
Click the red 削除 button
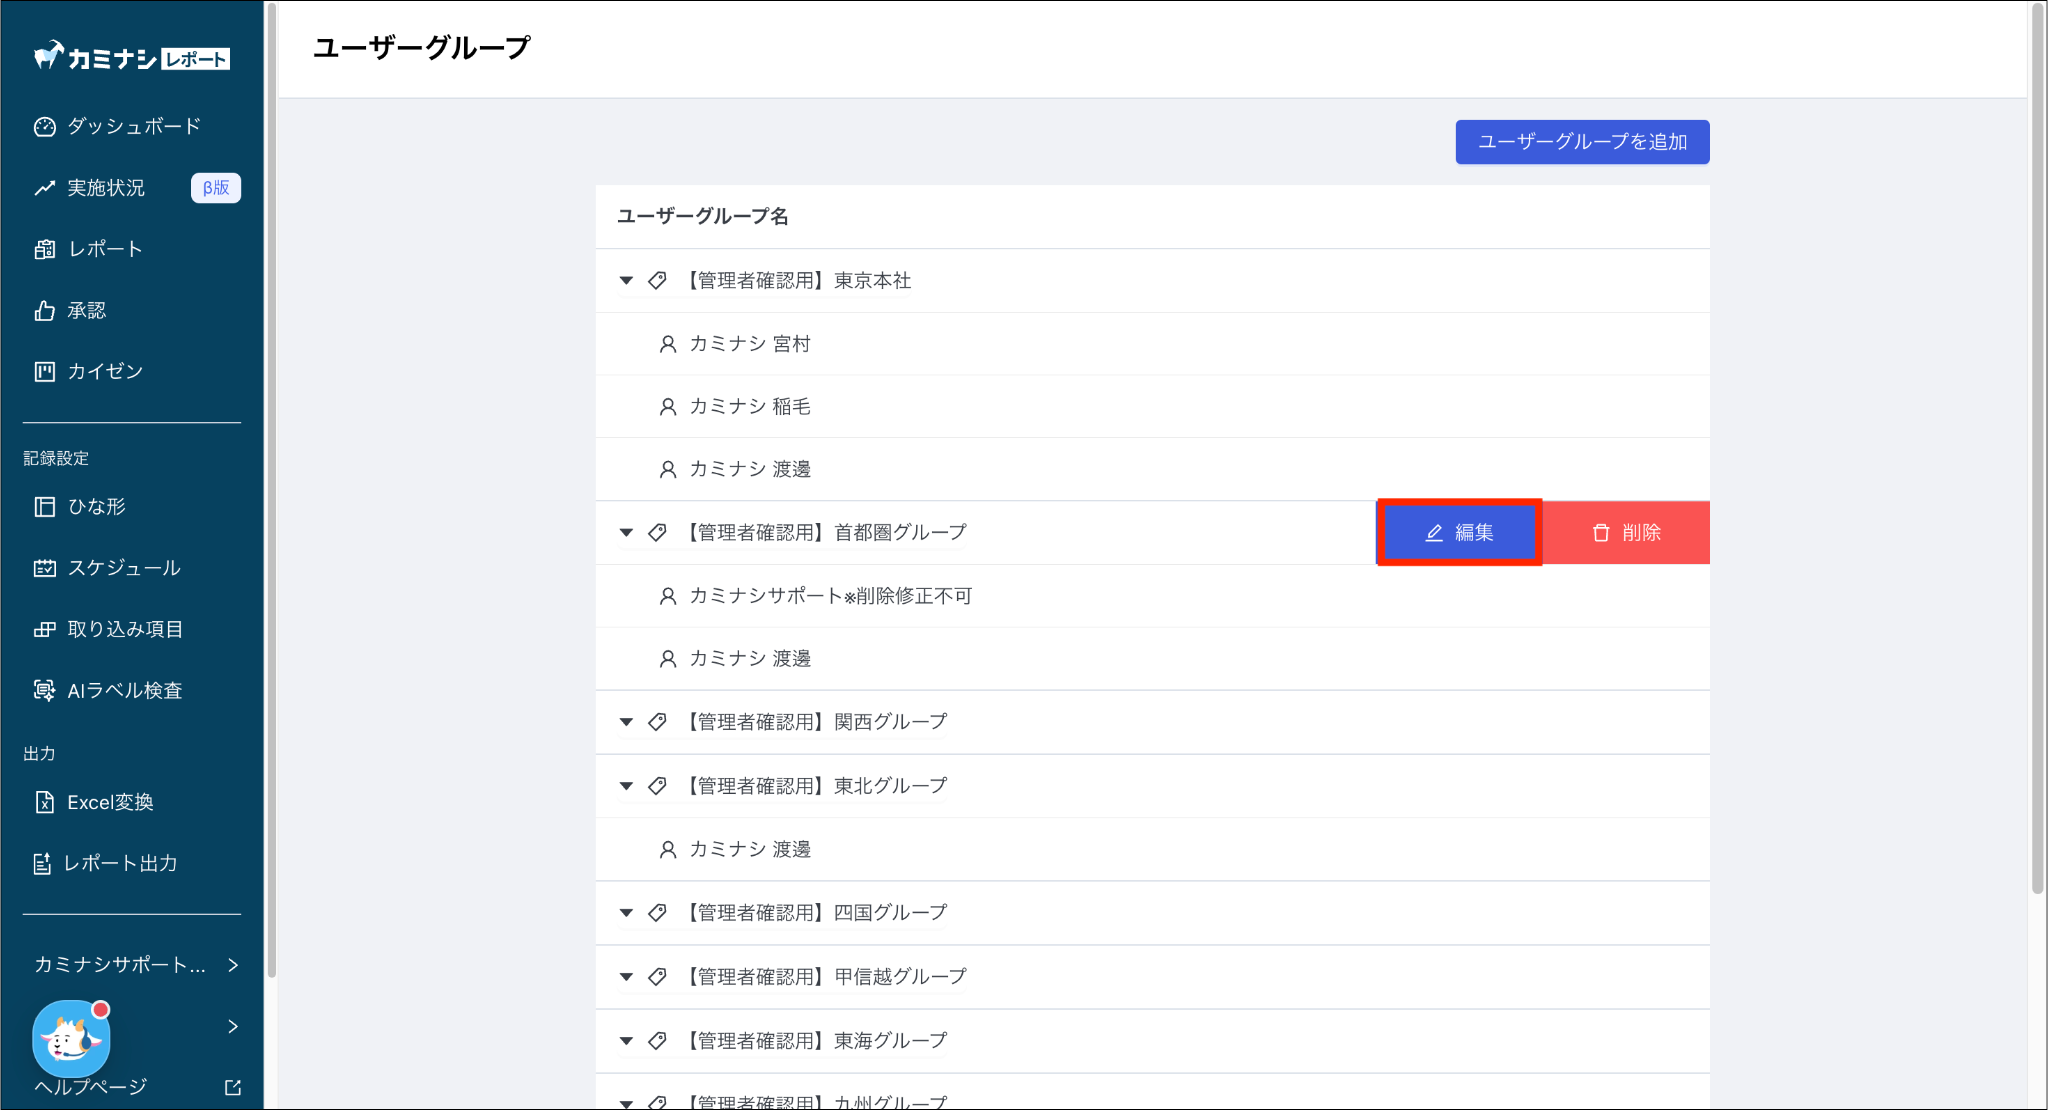1626,533
